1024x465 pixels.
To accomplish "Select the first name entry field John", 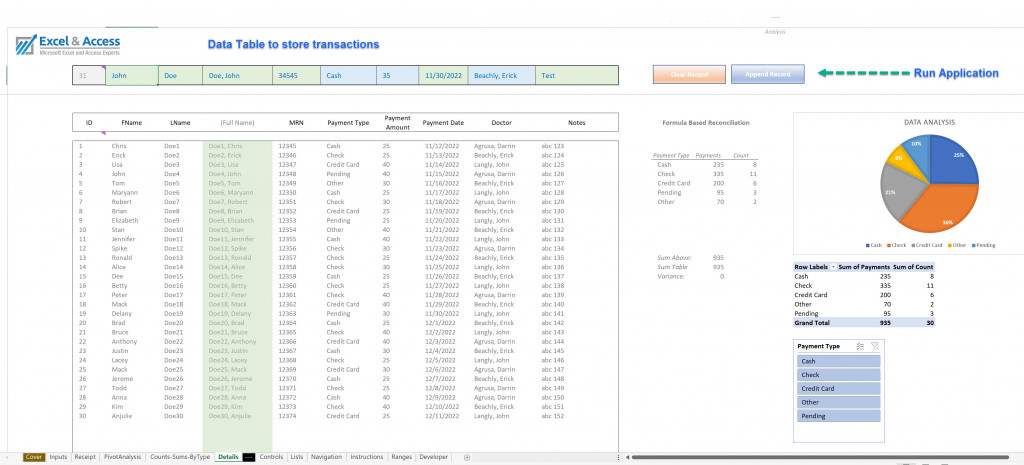I will click(132, 75).
